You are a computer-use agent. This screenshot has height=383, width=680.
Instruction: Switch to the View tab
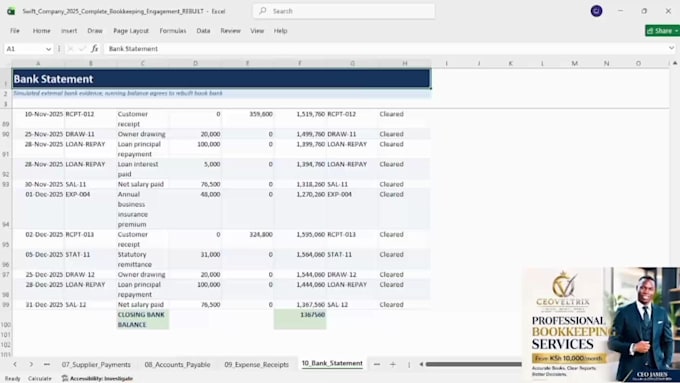[257, 31]
